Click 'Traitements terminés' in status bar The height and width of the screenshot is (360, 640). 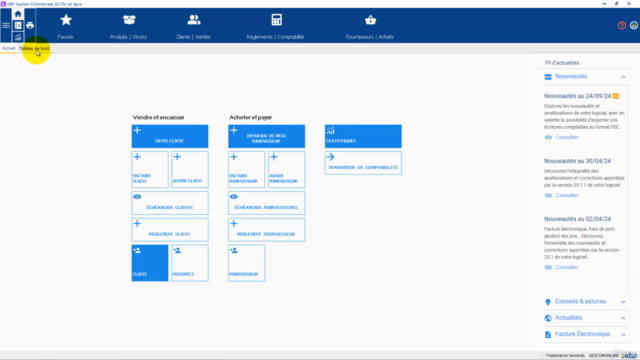(x=565, y=356)
